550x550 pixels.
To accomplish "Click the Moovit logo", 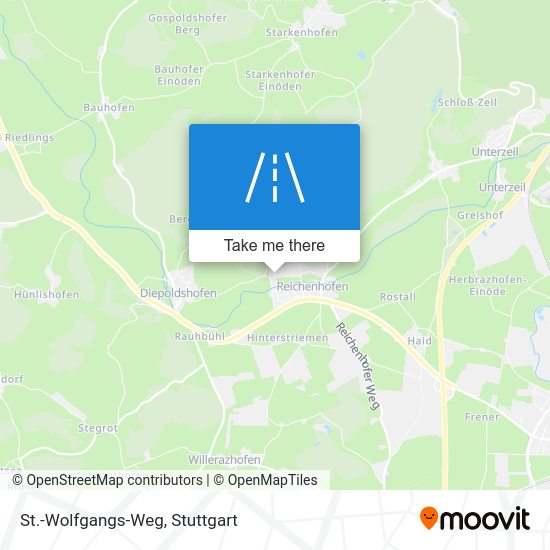I will 475,518.
